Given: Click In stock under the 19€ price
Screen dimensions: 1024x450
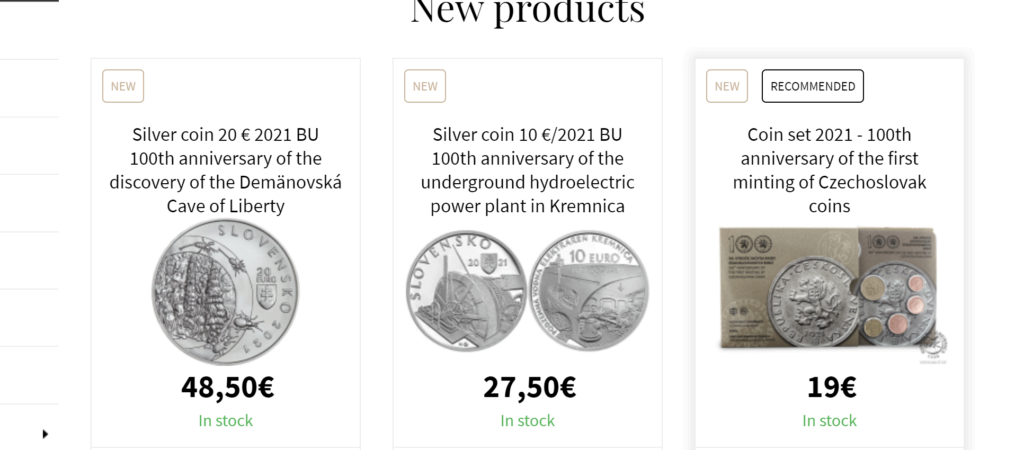Looking at the screenshot, I should [x=830, y=421].
